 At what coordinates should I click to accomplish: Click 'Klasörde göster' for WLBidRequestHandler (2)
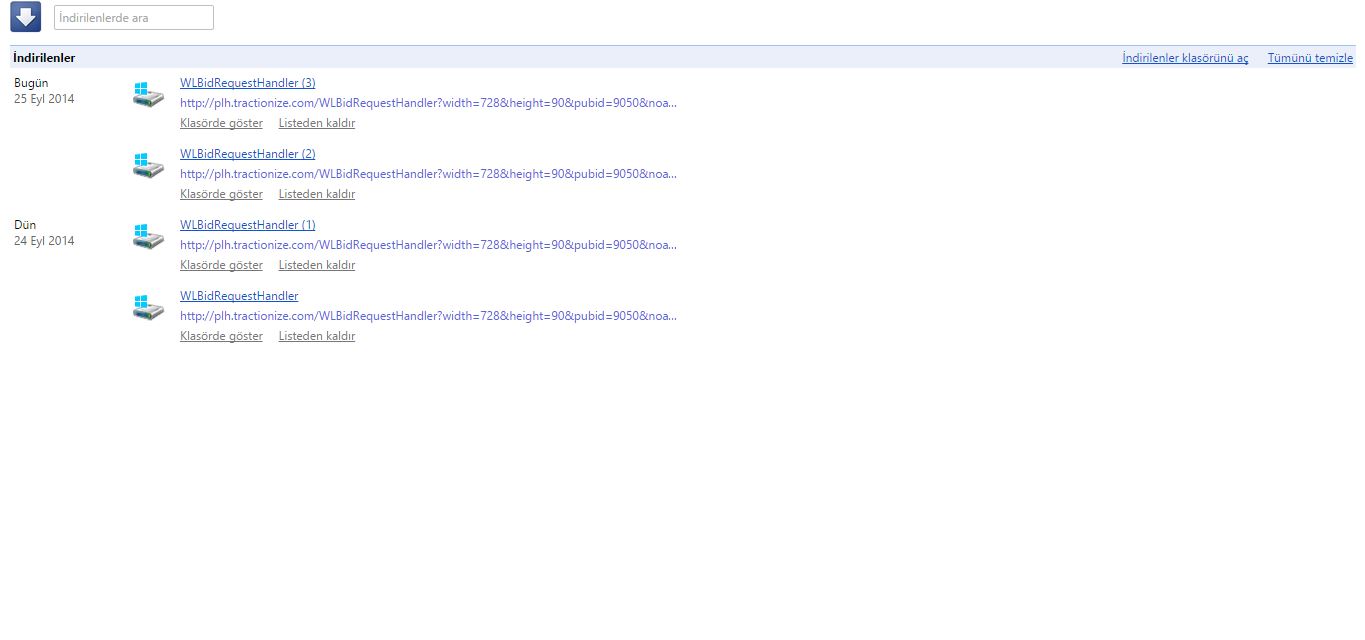(x=221, y=194)
